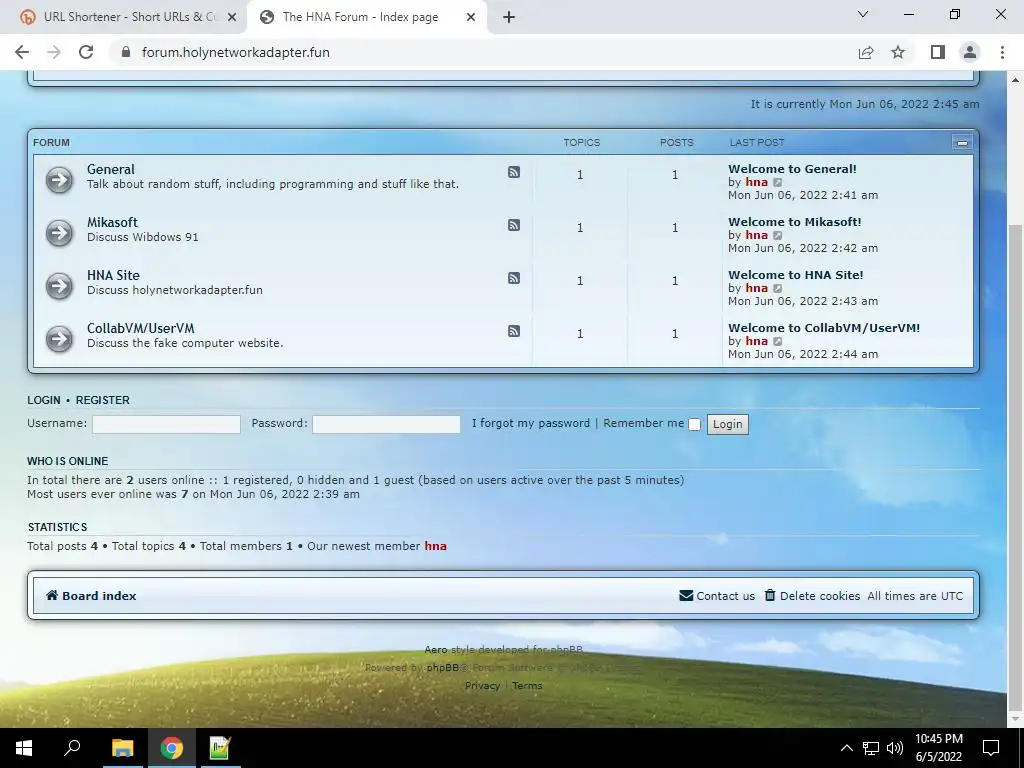1024x768 pixels.
Task: Focus the Password input field
Action: click(387, 424)
